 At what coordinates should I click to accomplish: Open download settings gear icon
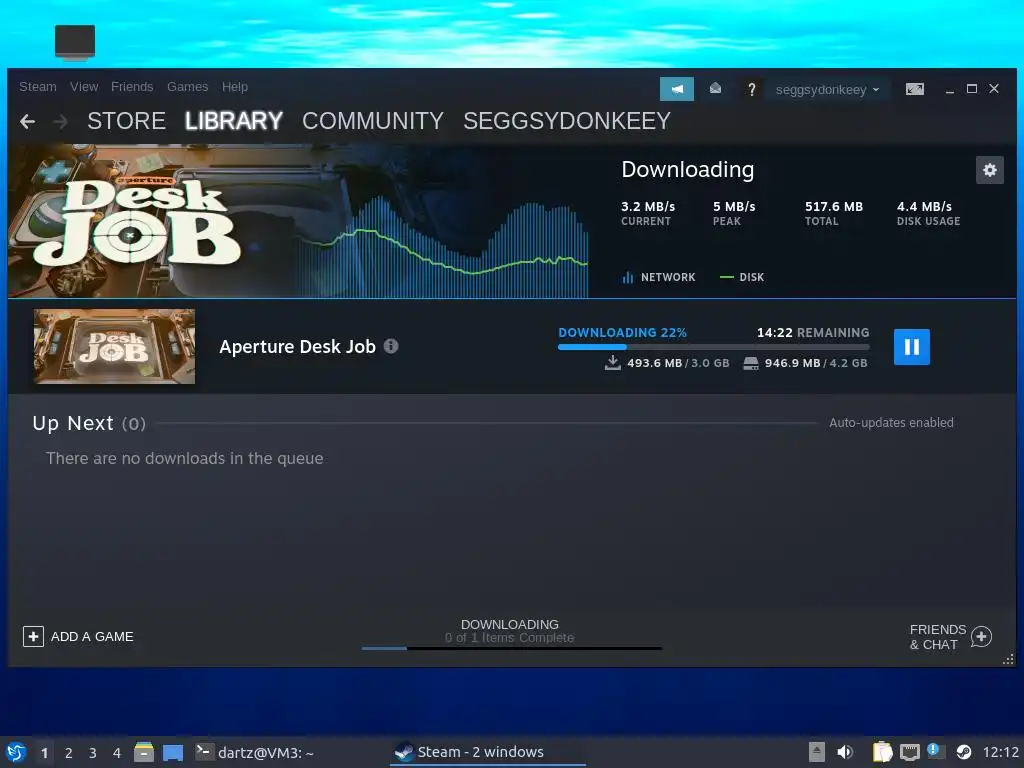(x=989, y=170)
